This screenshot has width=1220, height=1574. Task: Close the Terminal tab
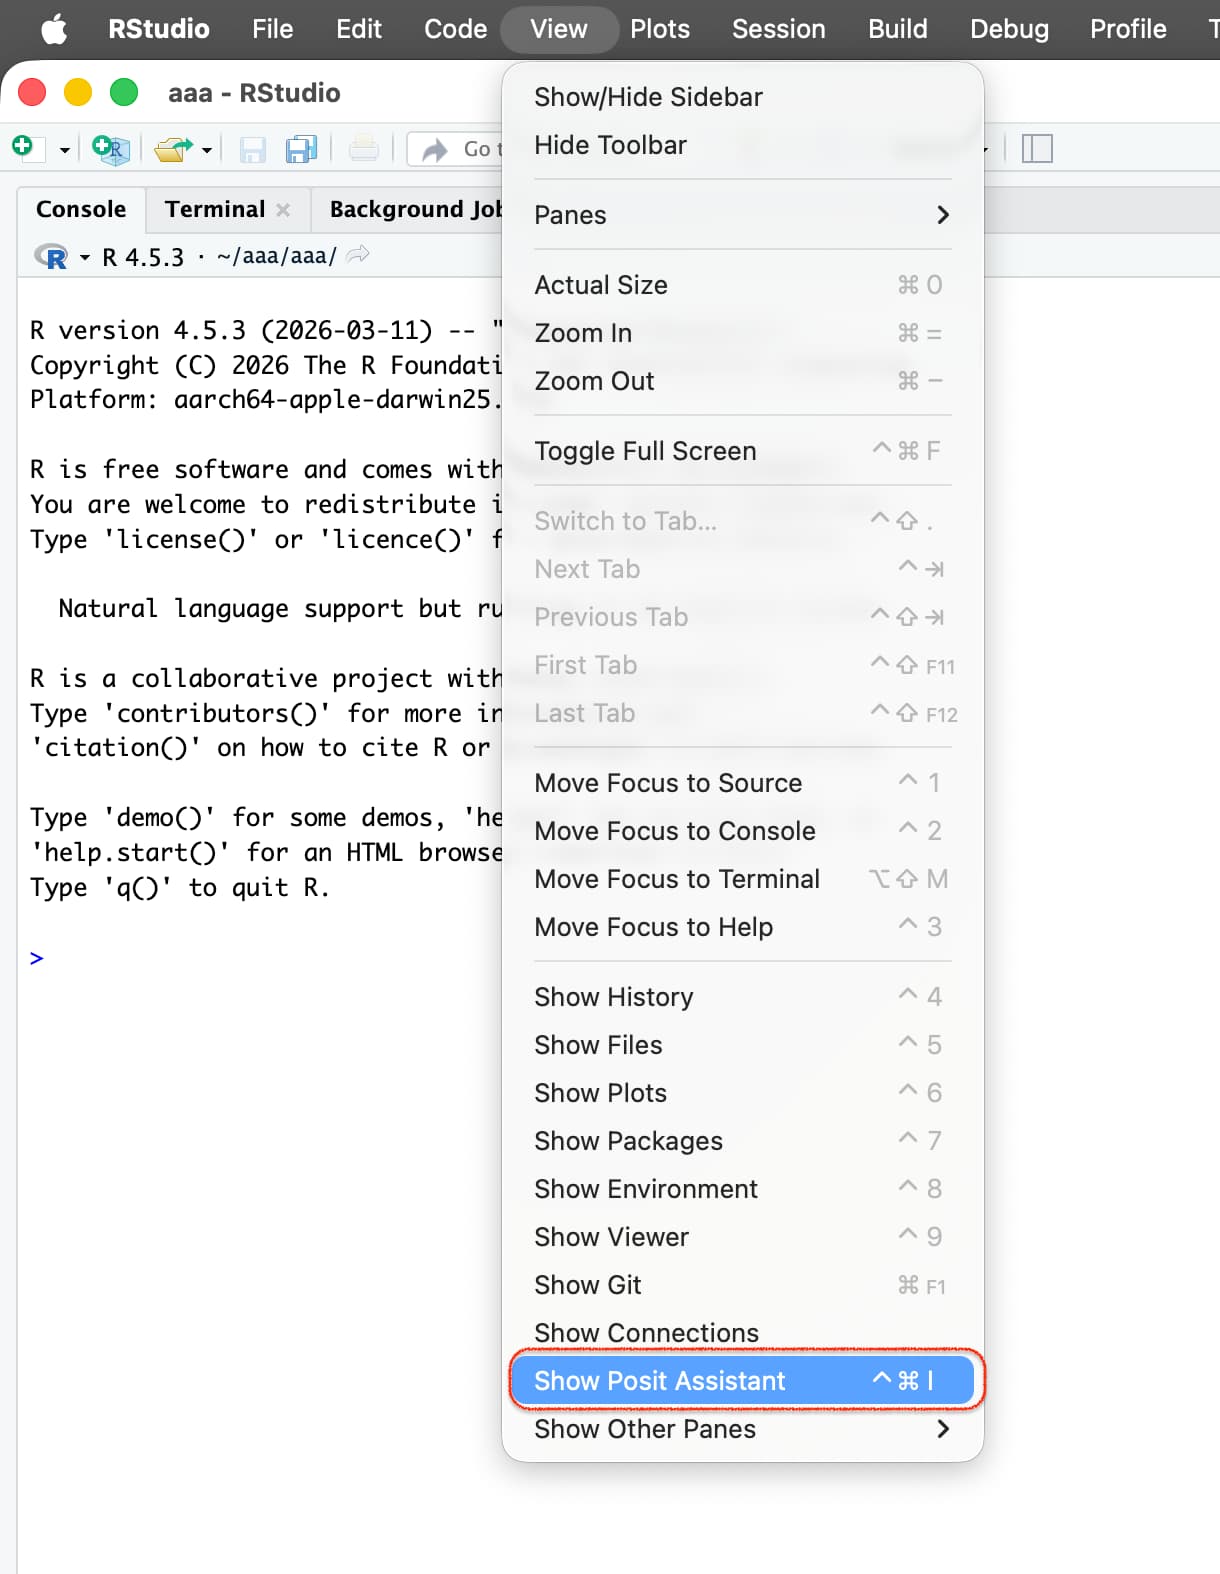pyautogui.click(x=284, y=210)
